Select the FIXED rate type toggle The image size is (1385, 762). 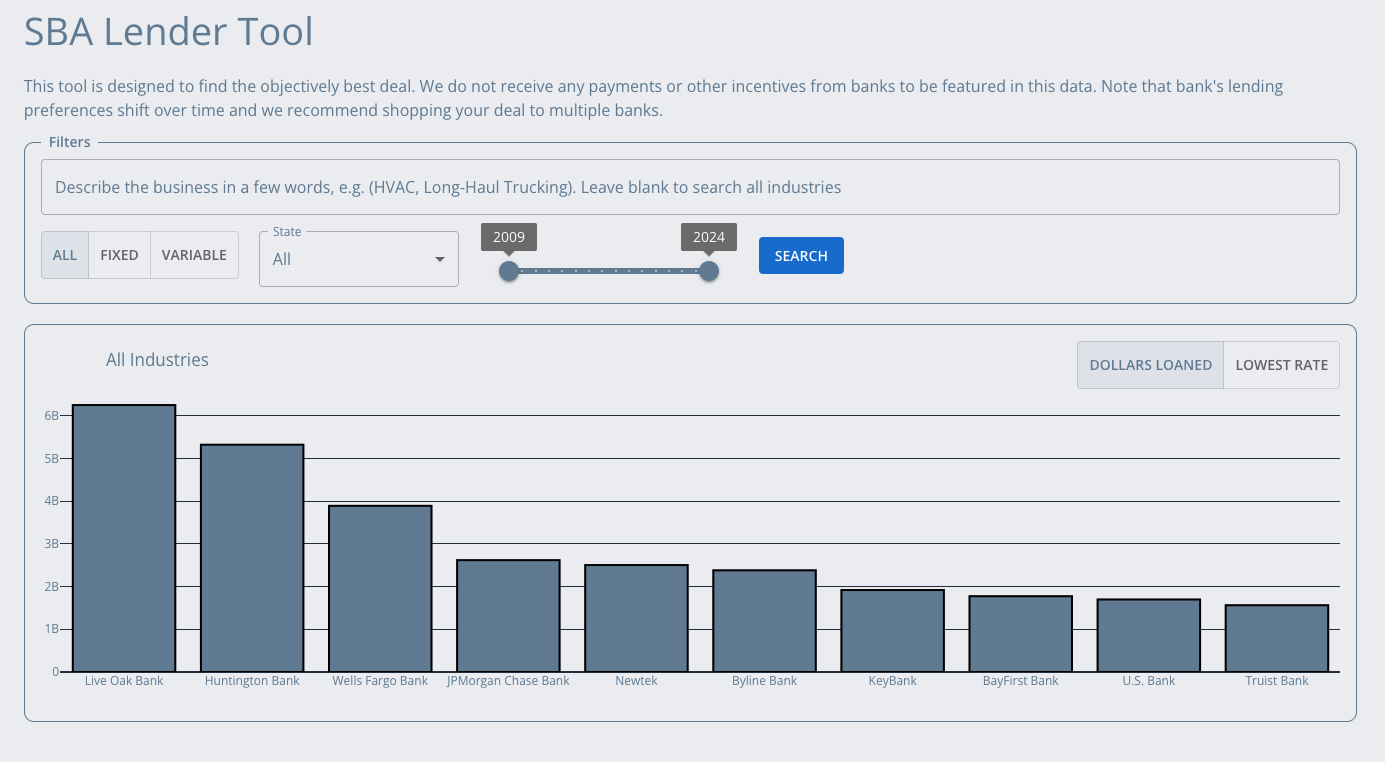(119, 255)
